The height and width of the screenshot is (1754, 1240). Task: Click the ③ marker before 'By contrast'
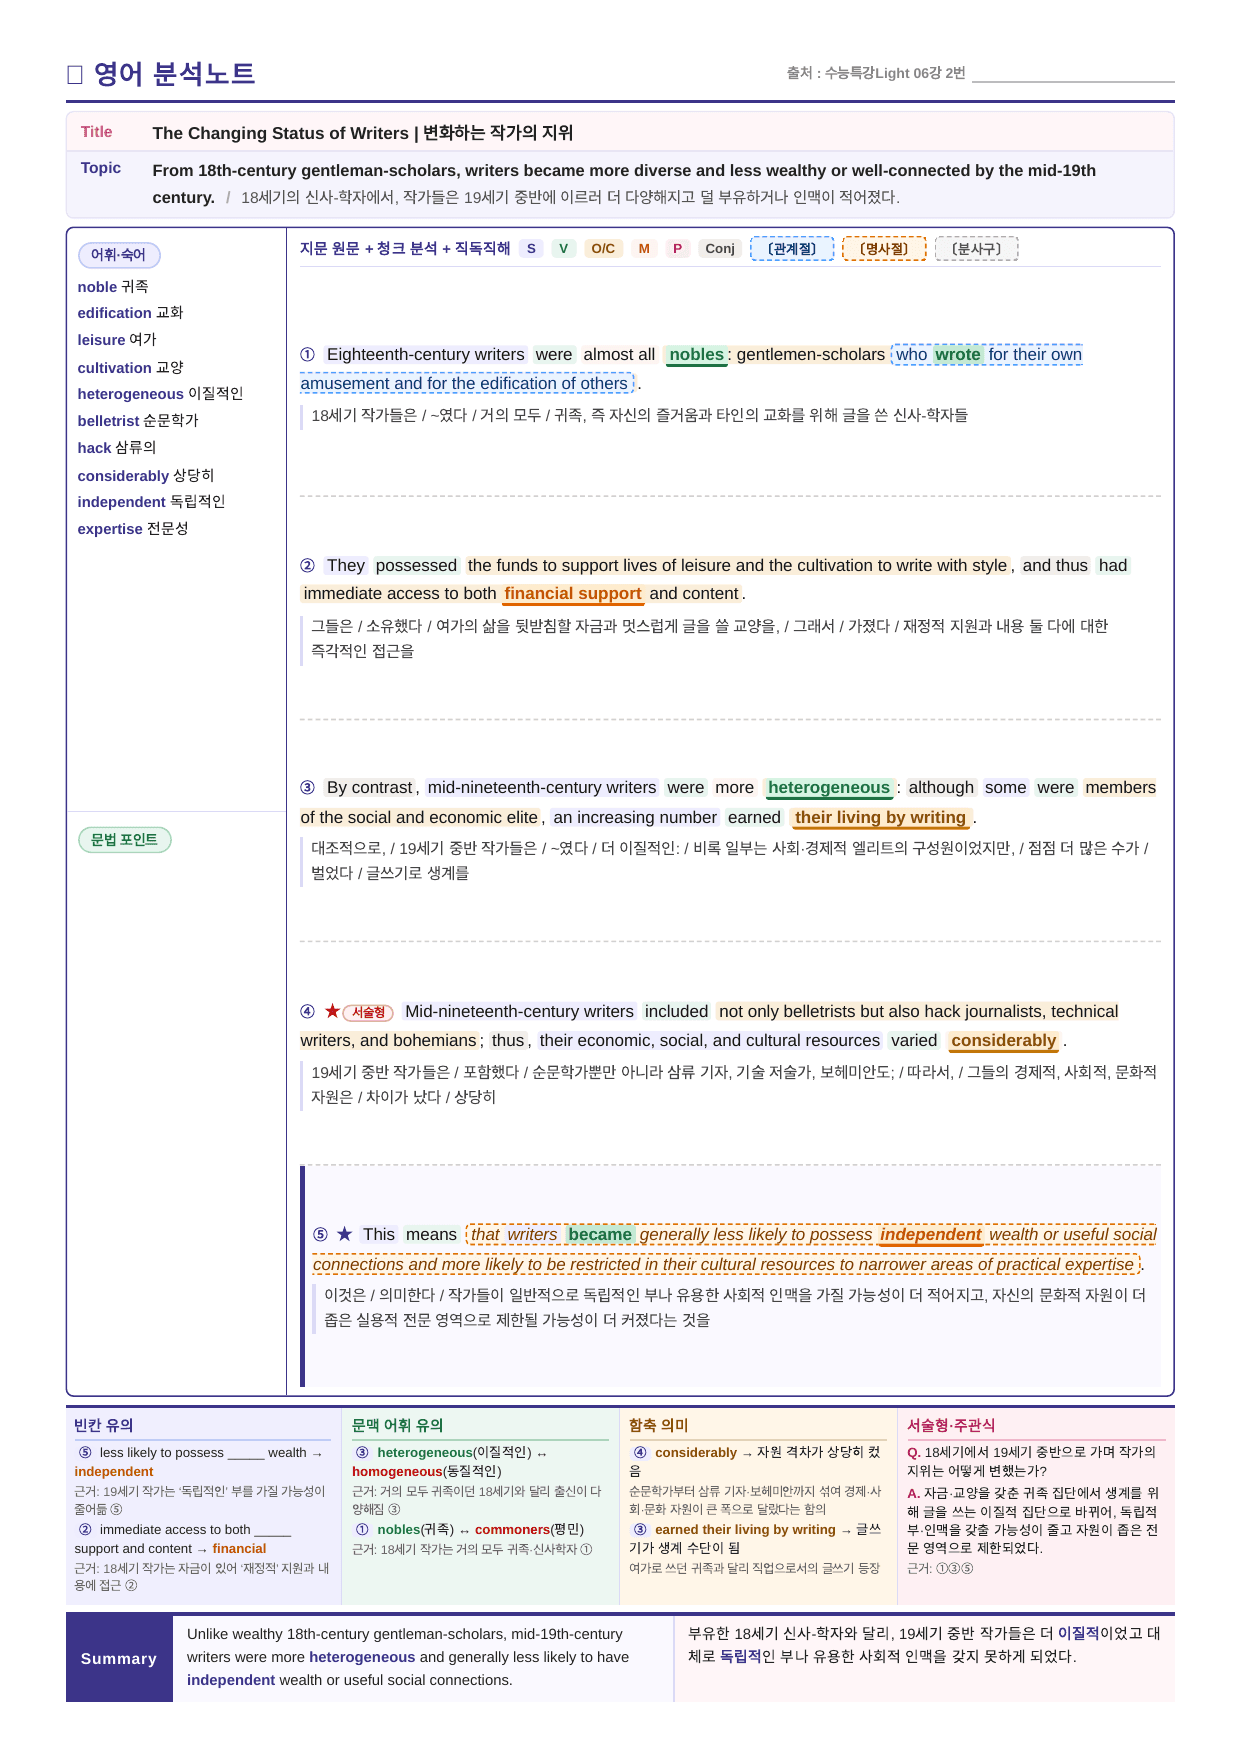tap(308, 788)
